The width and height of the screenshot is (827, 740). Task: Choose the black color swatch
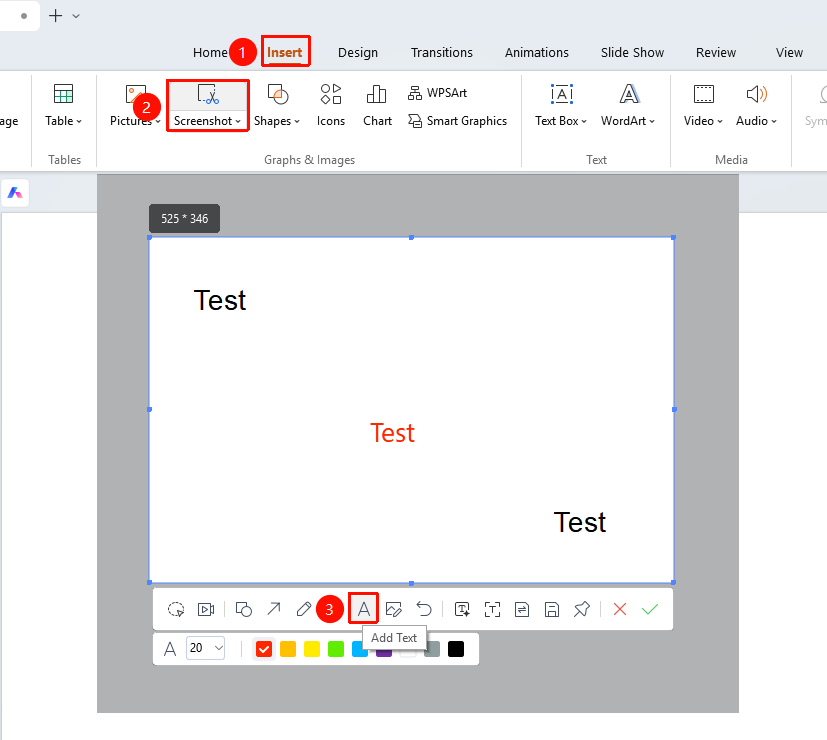(456, 649)
